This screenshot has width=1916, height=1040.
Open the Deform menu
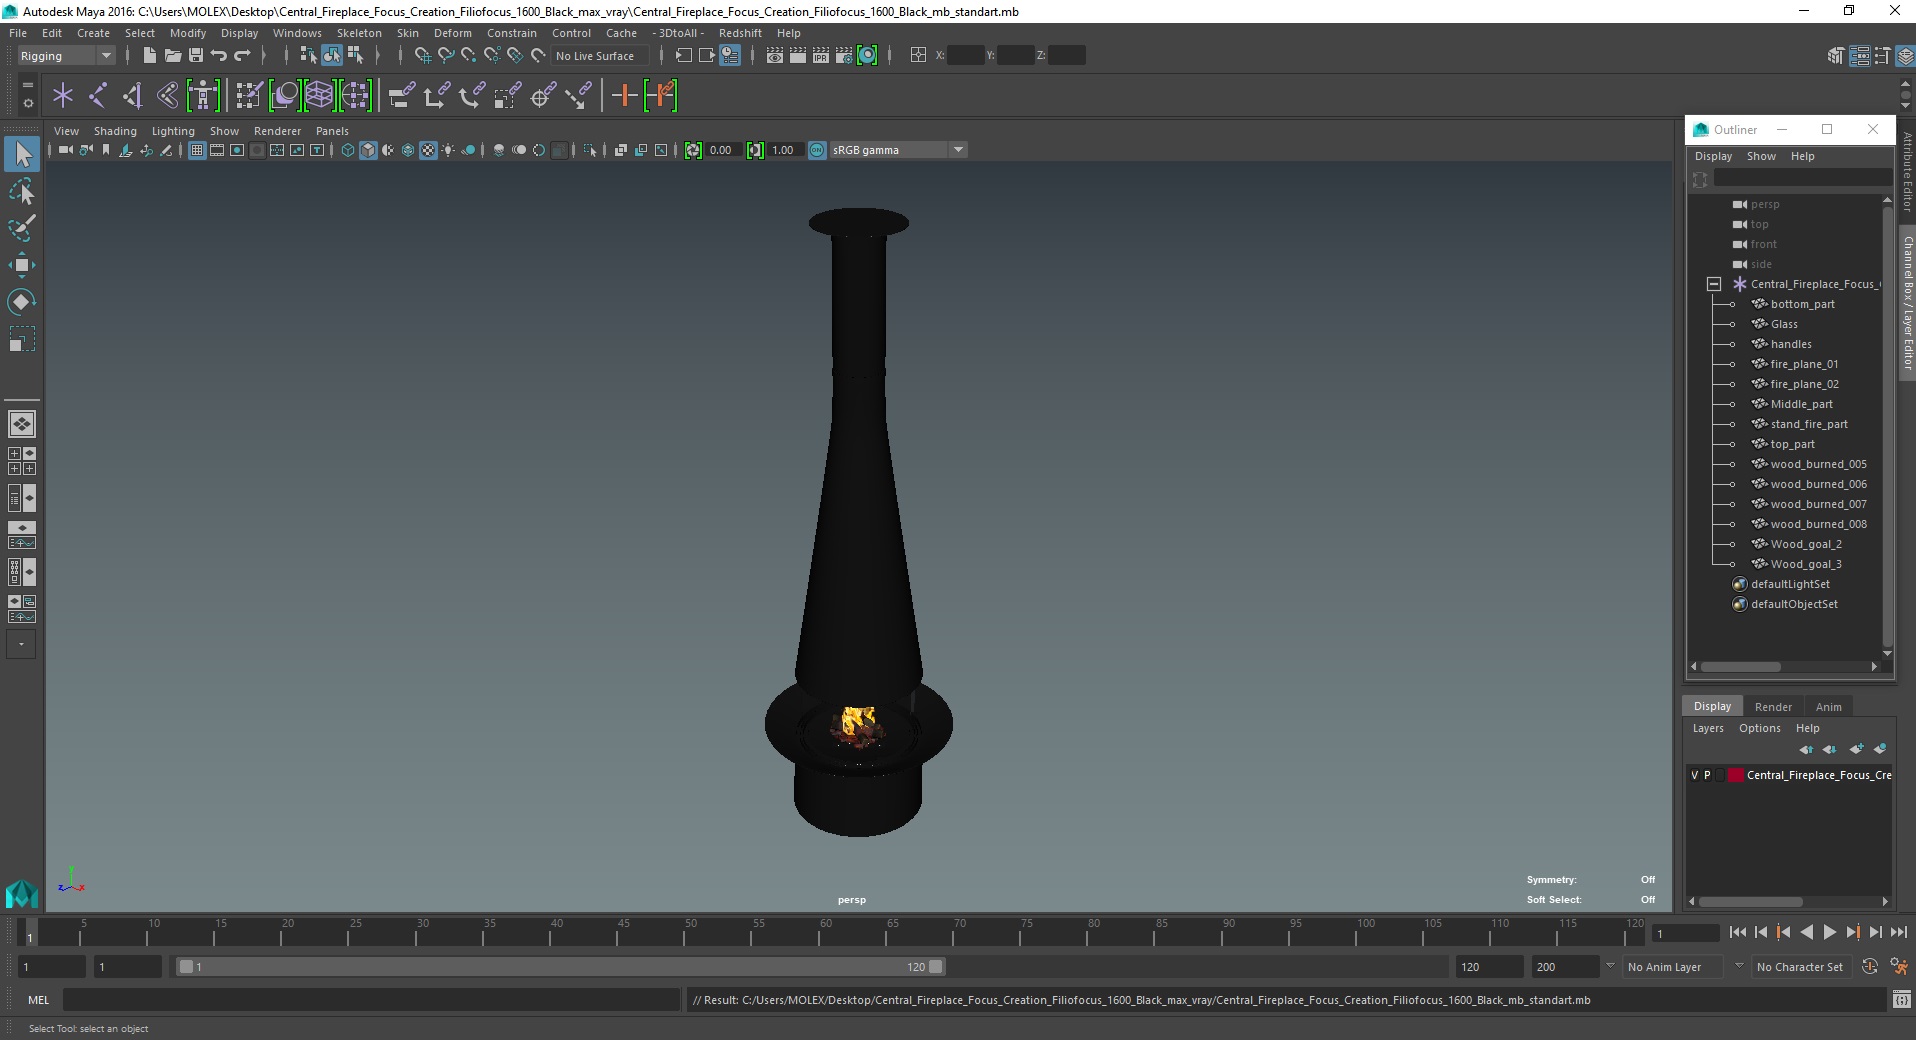452,33
